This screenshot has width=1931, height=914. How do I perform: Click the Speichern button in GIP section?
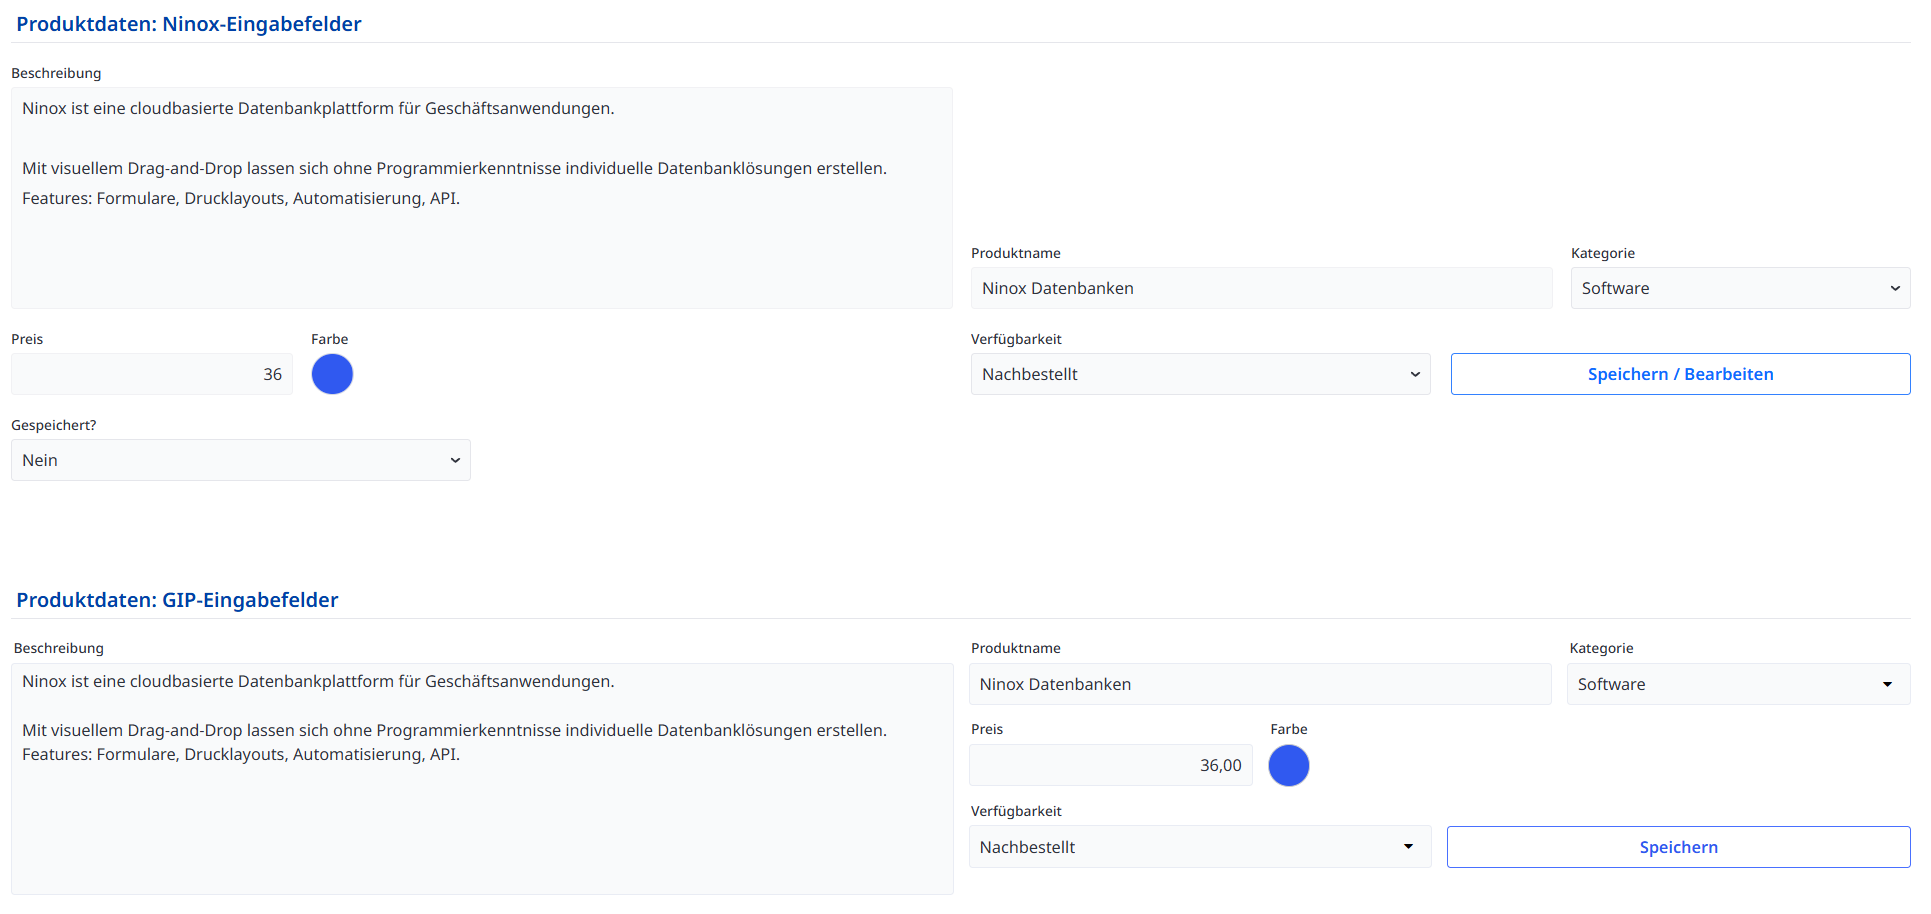coord(1678,847)
